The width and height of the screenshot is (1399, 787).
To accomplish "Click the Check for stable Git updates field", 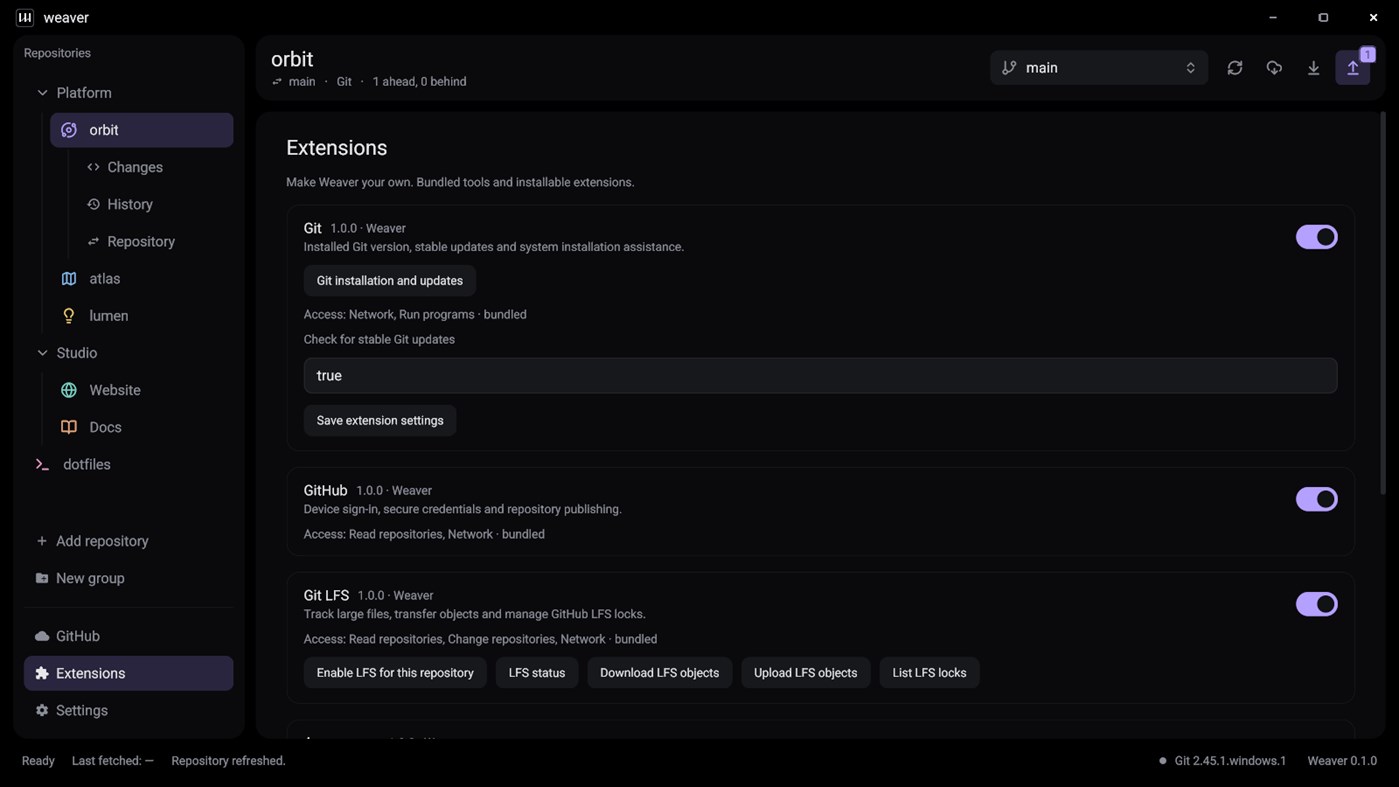I will 820,376.
